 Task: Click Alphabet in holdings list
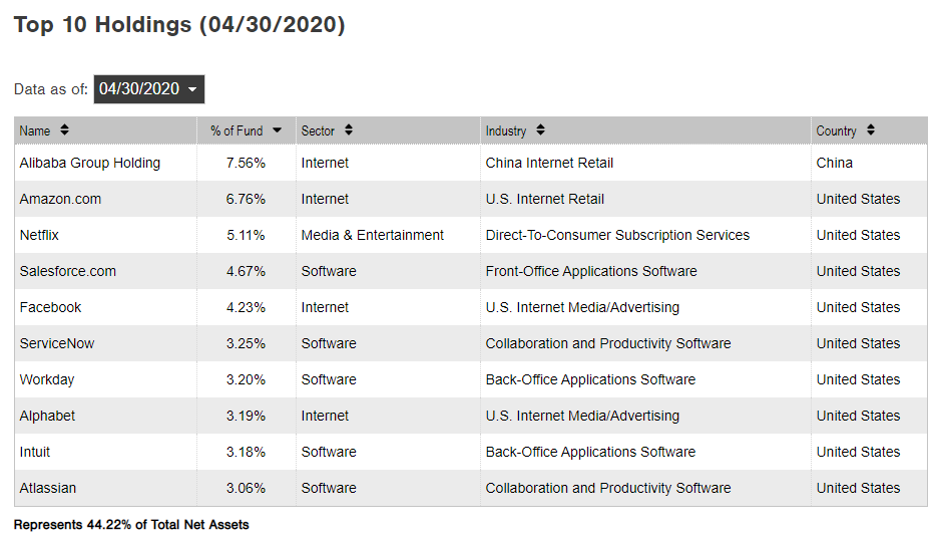point(47,415)
